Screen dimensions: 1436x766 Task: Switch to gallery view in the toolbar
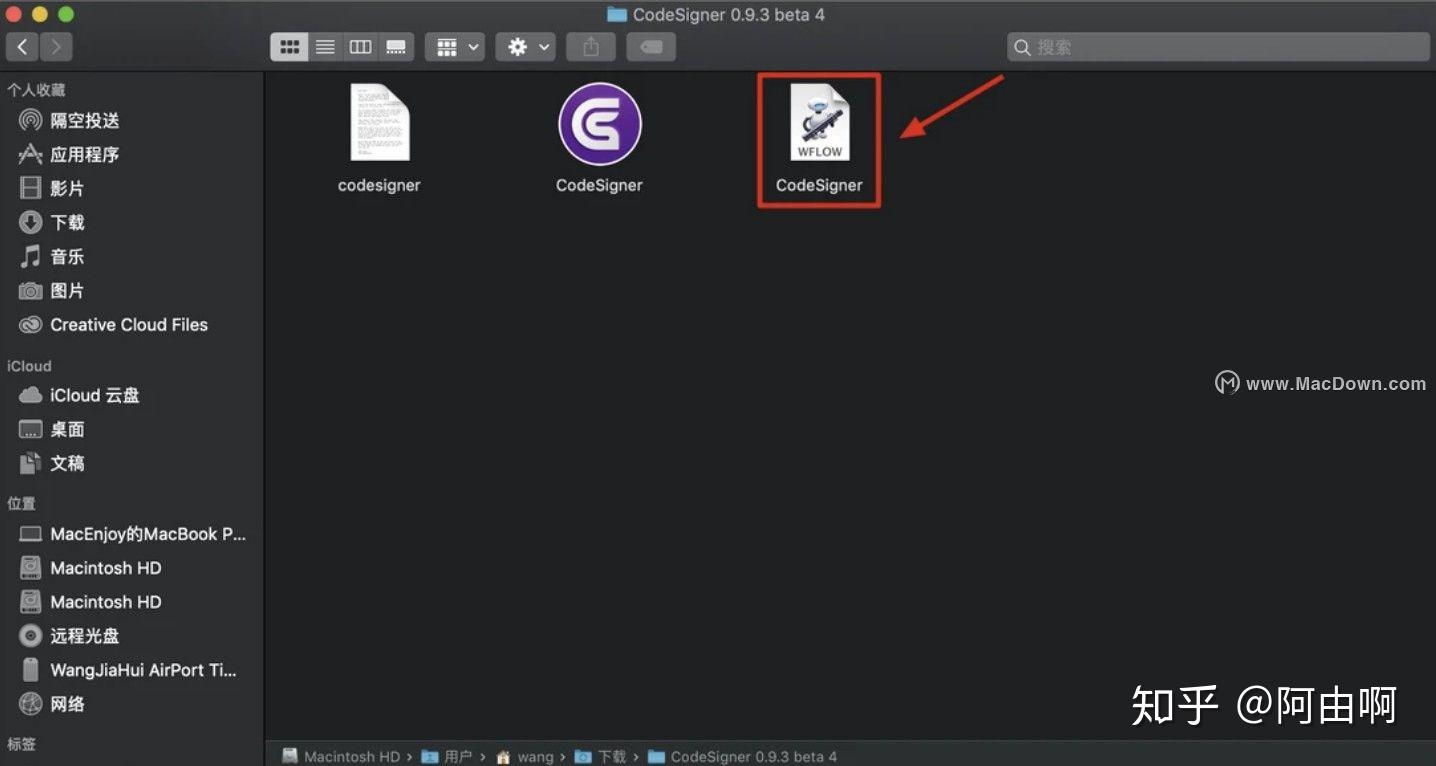396,46
